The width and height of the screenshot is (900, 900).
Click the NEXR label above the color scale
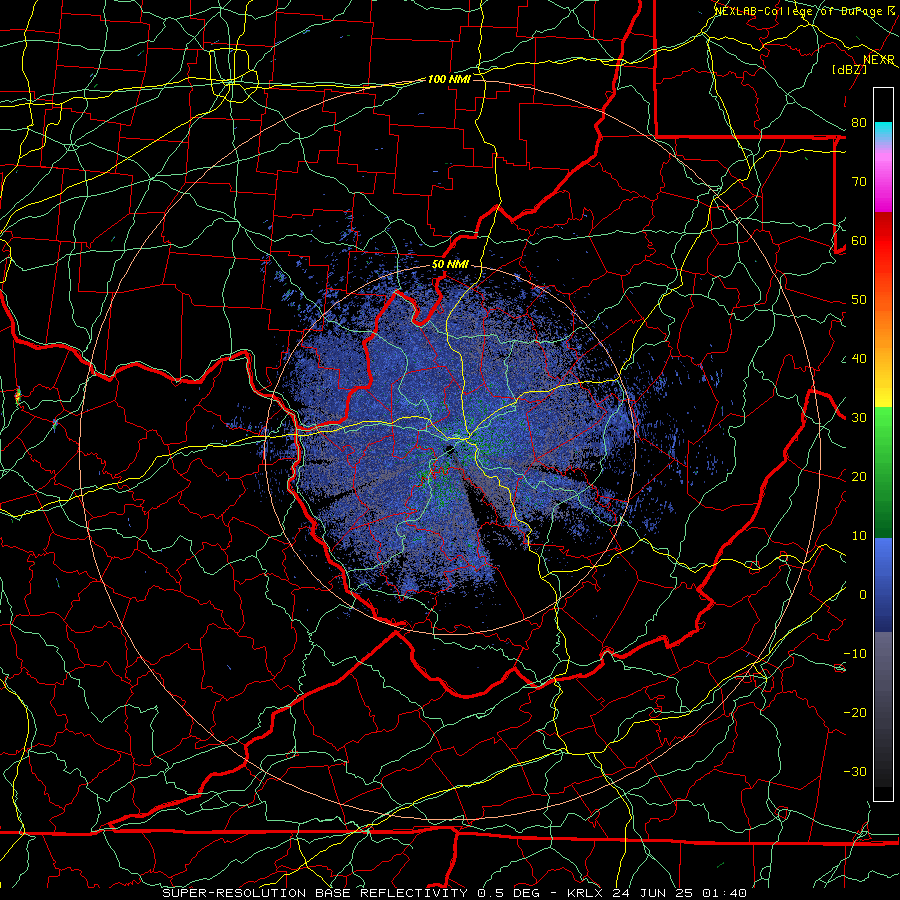879,60
